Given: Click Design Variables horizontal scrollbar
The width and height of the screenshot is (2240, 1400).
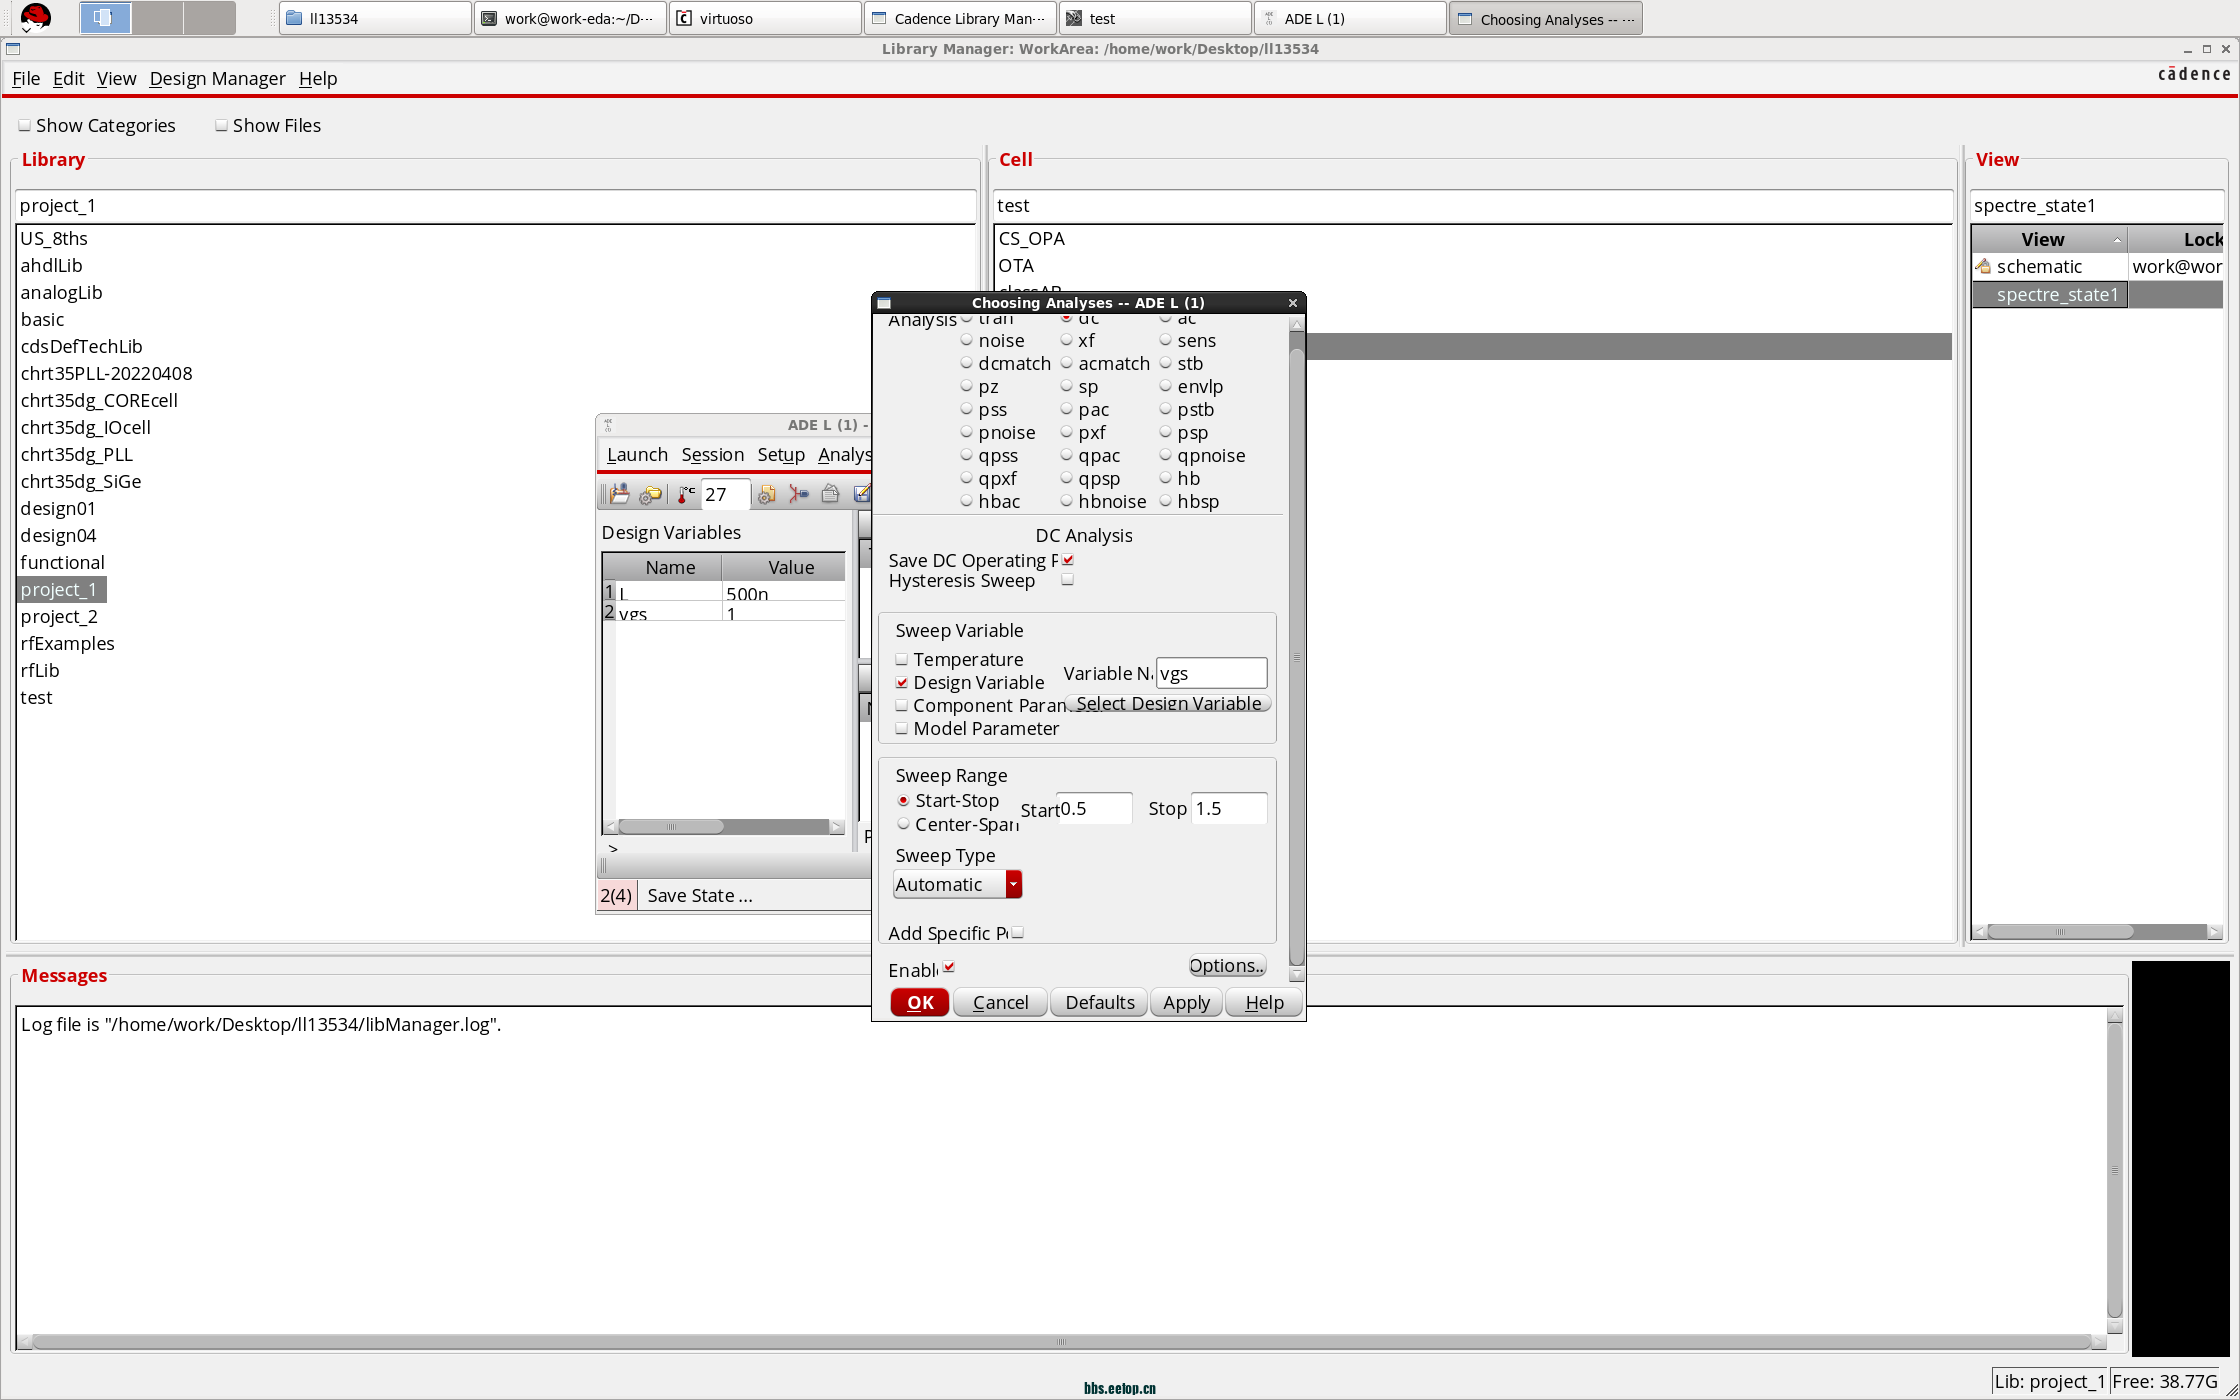Looking at the screenshot, I should (x=671, y=826).
